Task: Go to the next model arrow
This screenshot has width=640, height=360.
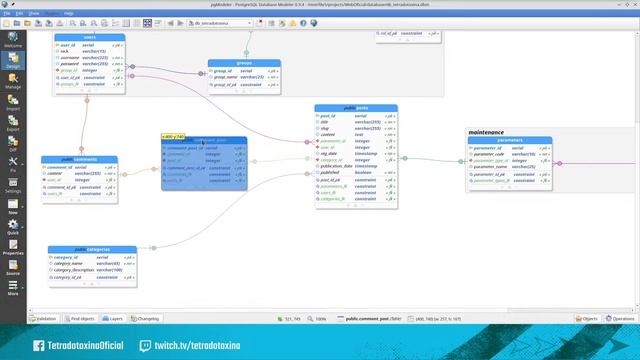Action: pos(180,23)
